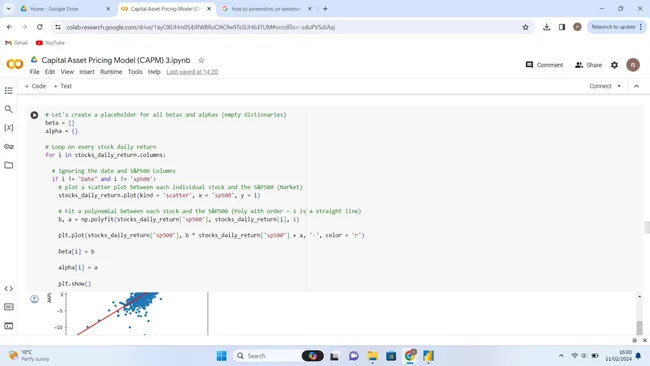The height and width of the screenshot is (366, 650).
Task: Open the Windows Start menu
Action: tap(222, 356)
